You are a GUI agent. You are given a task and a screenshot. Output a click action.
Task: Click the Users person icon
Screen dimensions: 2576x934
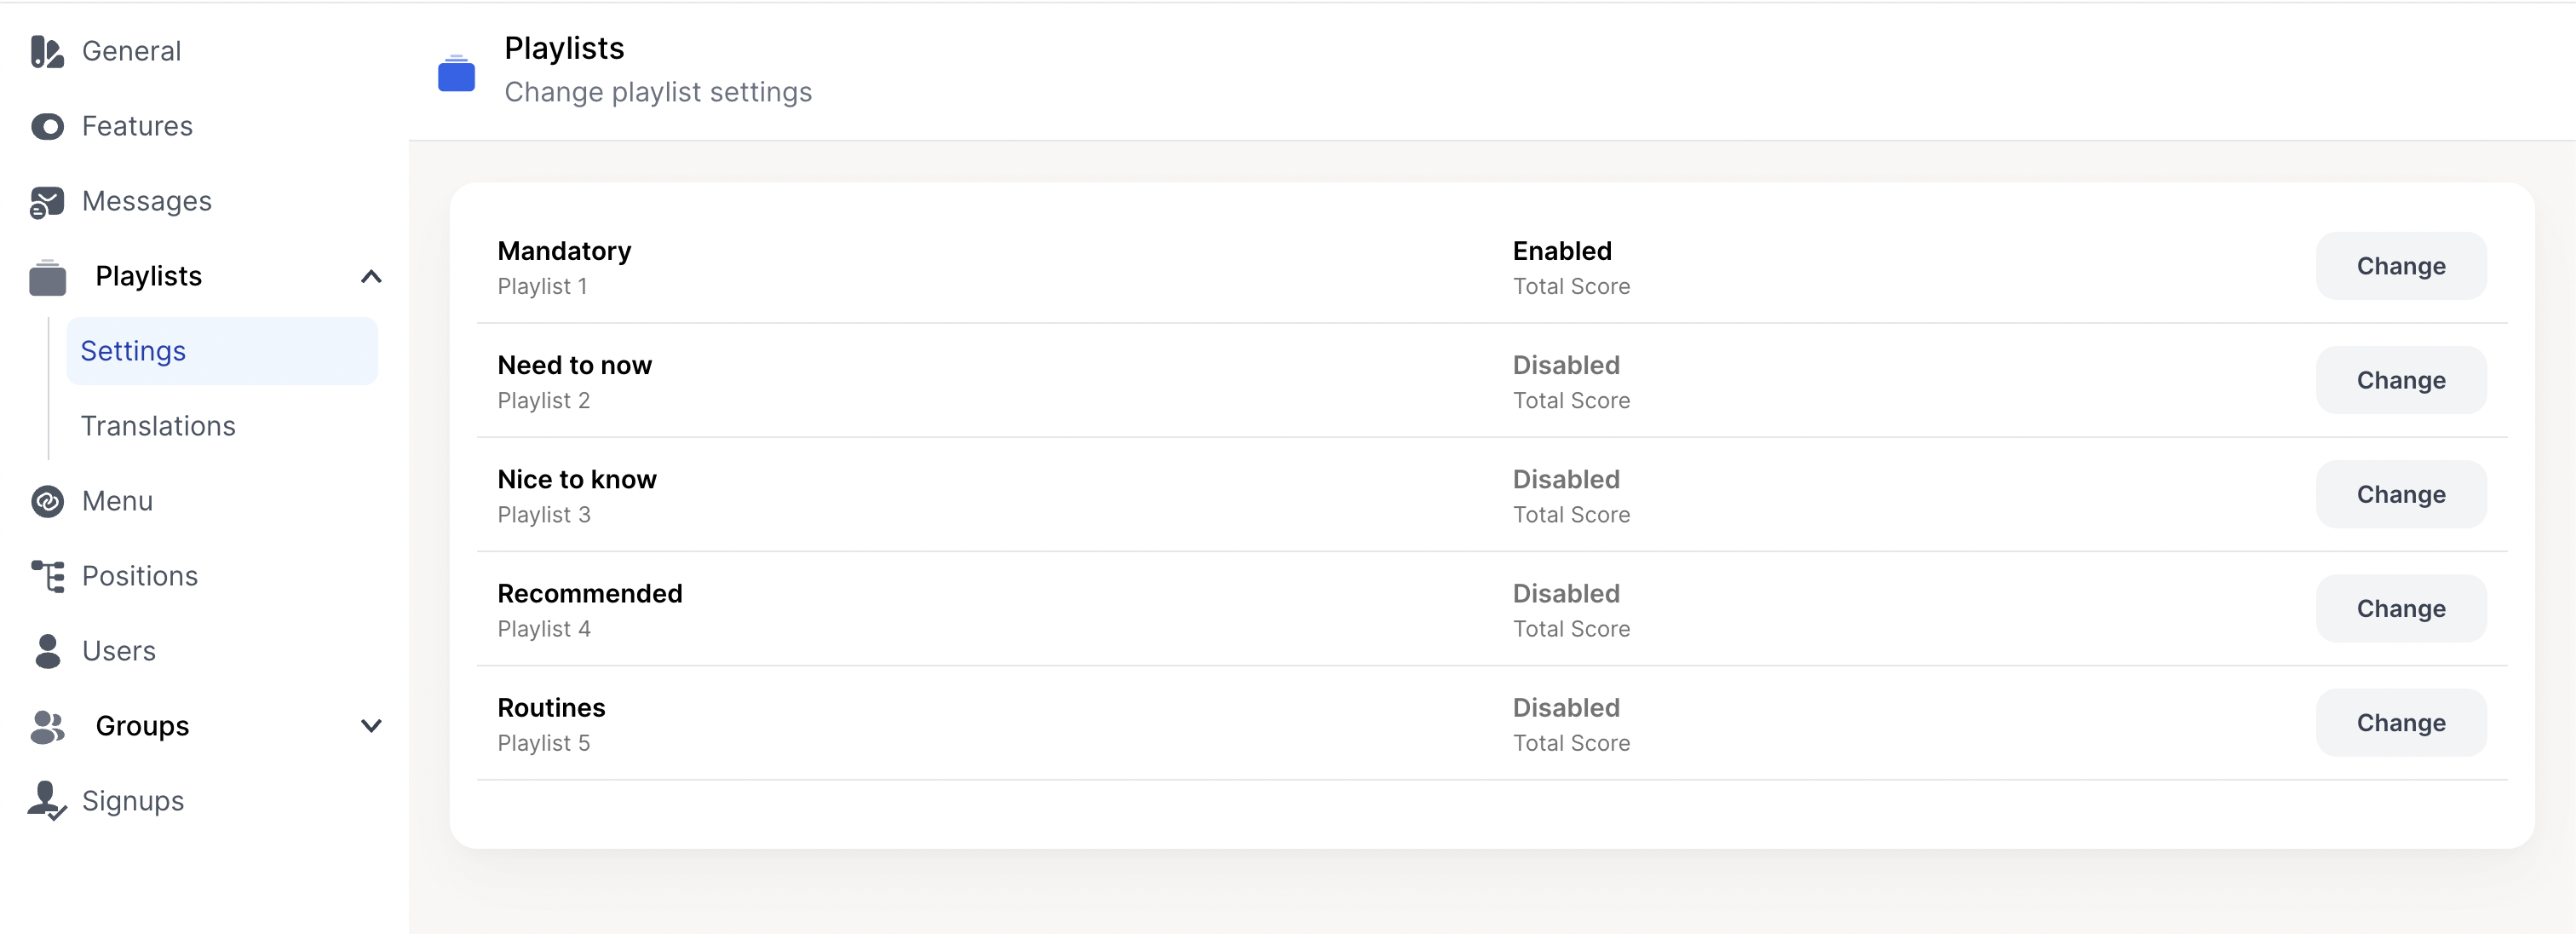pos(47,651)
